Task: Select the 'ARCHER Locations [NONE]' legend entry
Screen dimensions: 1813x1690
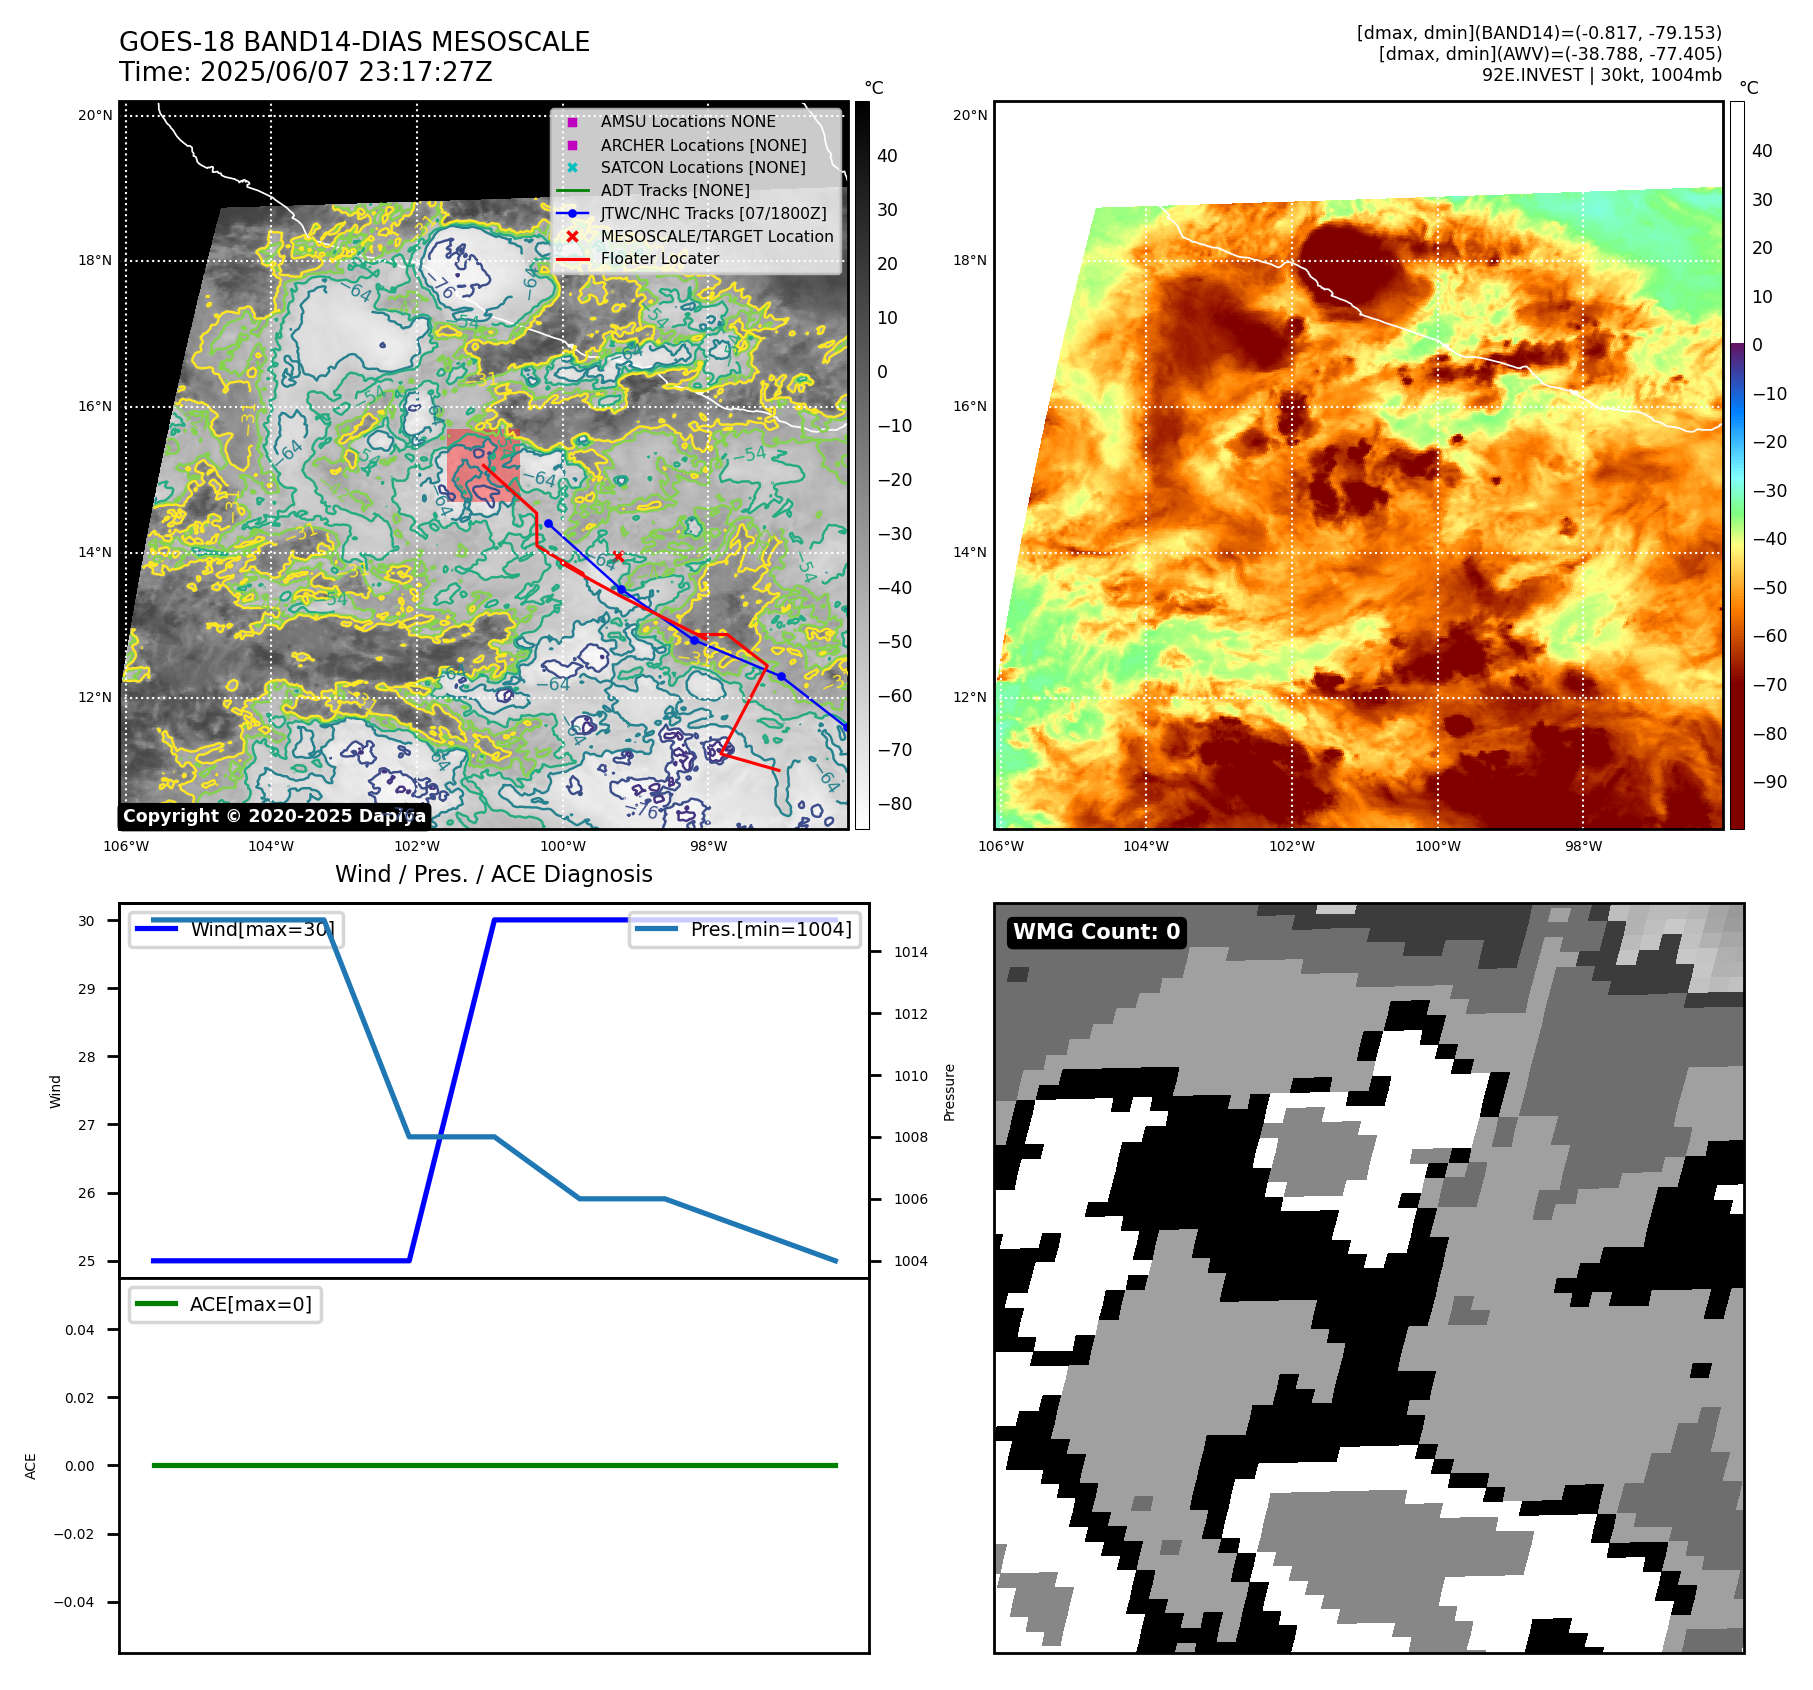Action: [703, 145]
